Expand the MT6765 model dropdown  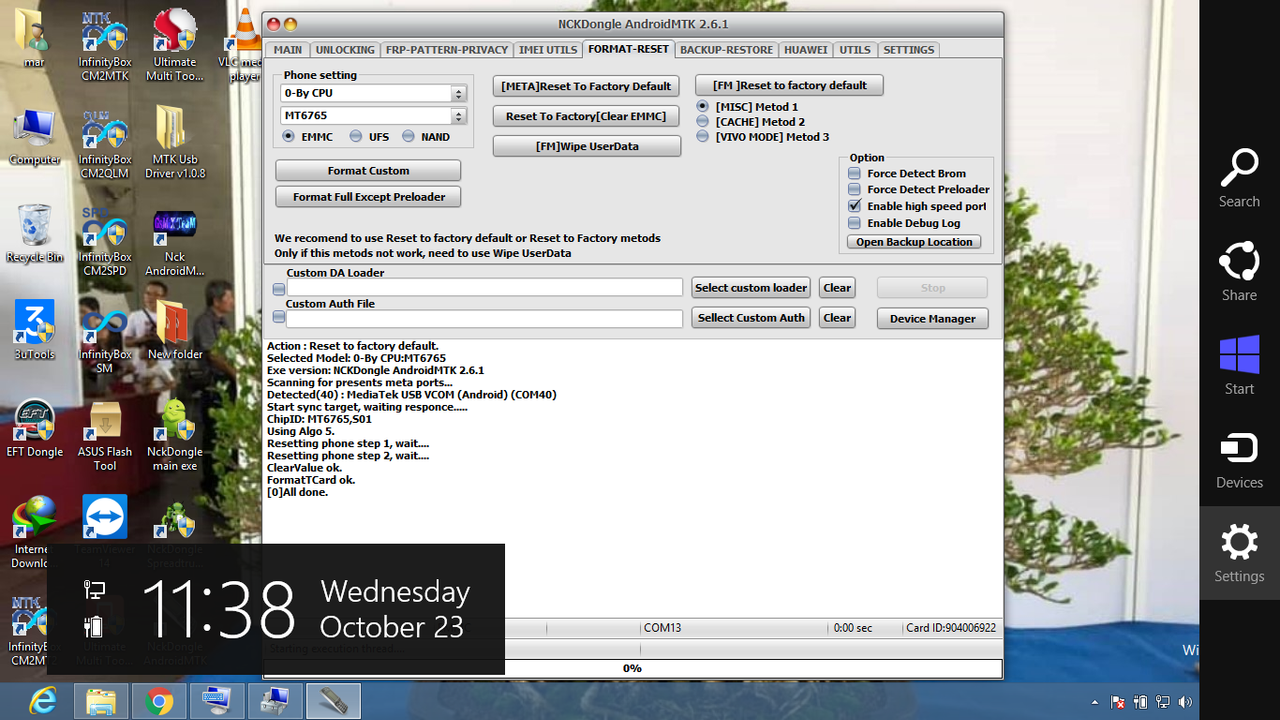pyautogui.click(x=459, y=116)
